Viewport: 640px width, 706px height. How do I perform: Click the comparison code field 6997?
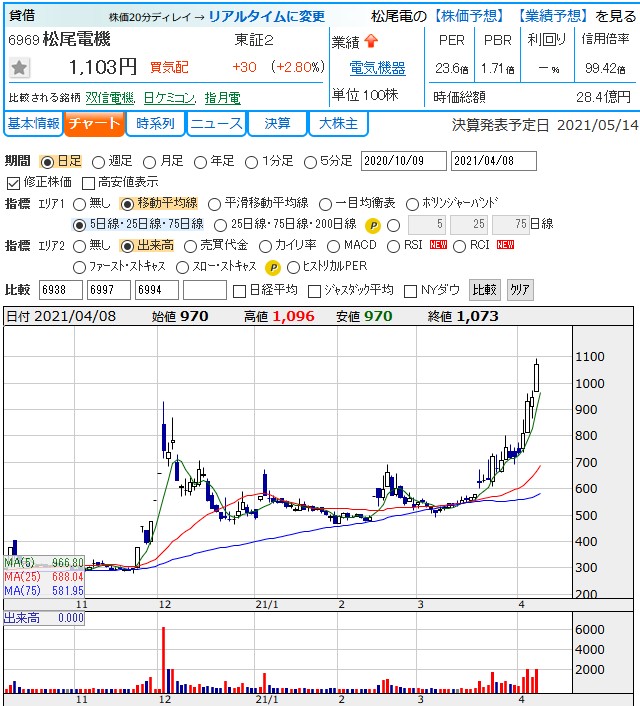tap(109, 290)
